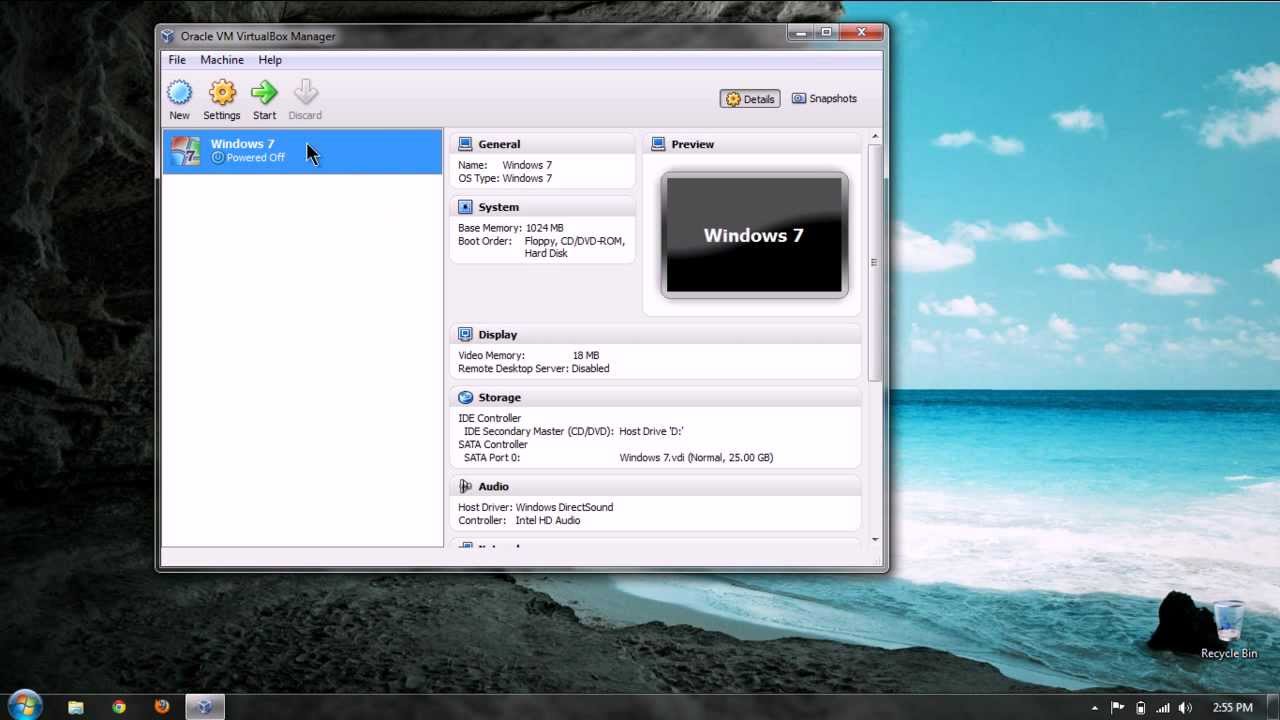Image resolution: width=1280 pixels, height=720 pixels.
Task: Click the Storage section header
Action: click(x=656, y=397)
